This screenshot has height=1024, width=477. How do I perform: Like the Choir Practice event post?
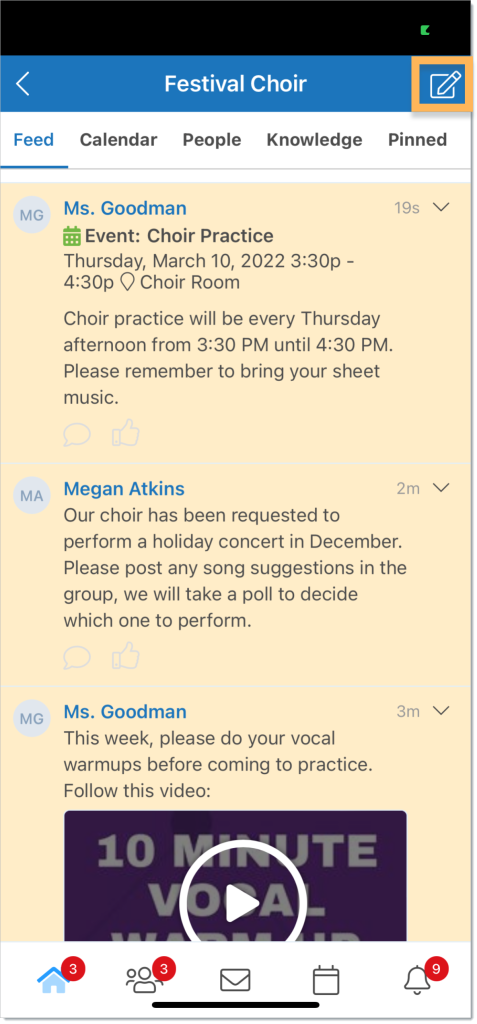pyautogui.click(x=125, y=433)
